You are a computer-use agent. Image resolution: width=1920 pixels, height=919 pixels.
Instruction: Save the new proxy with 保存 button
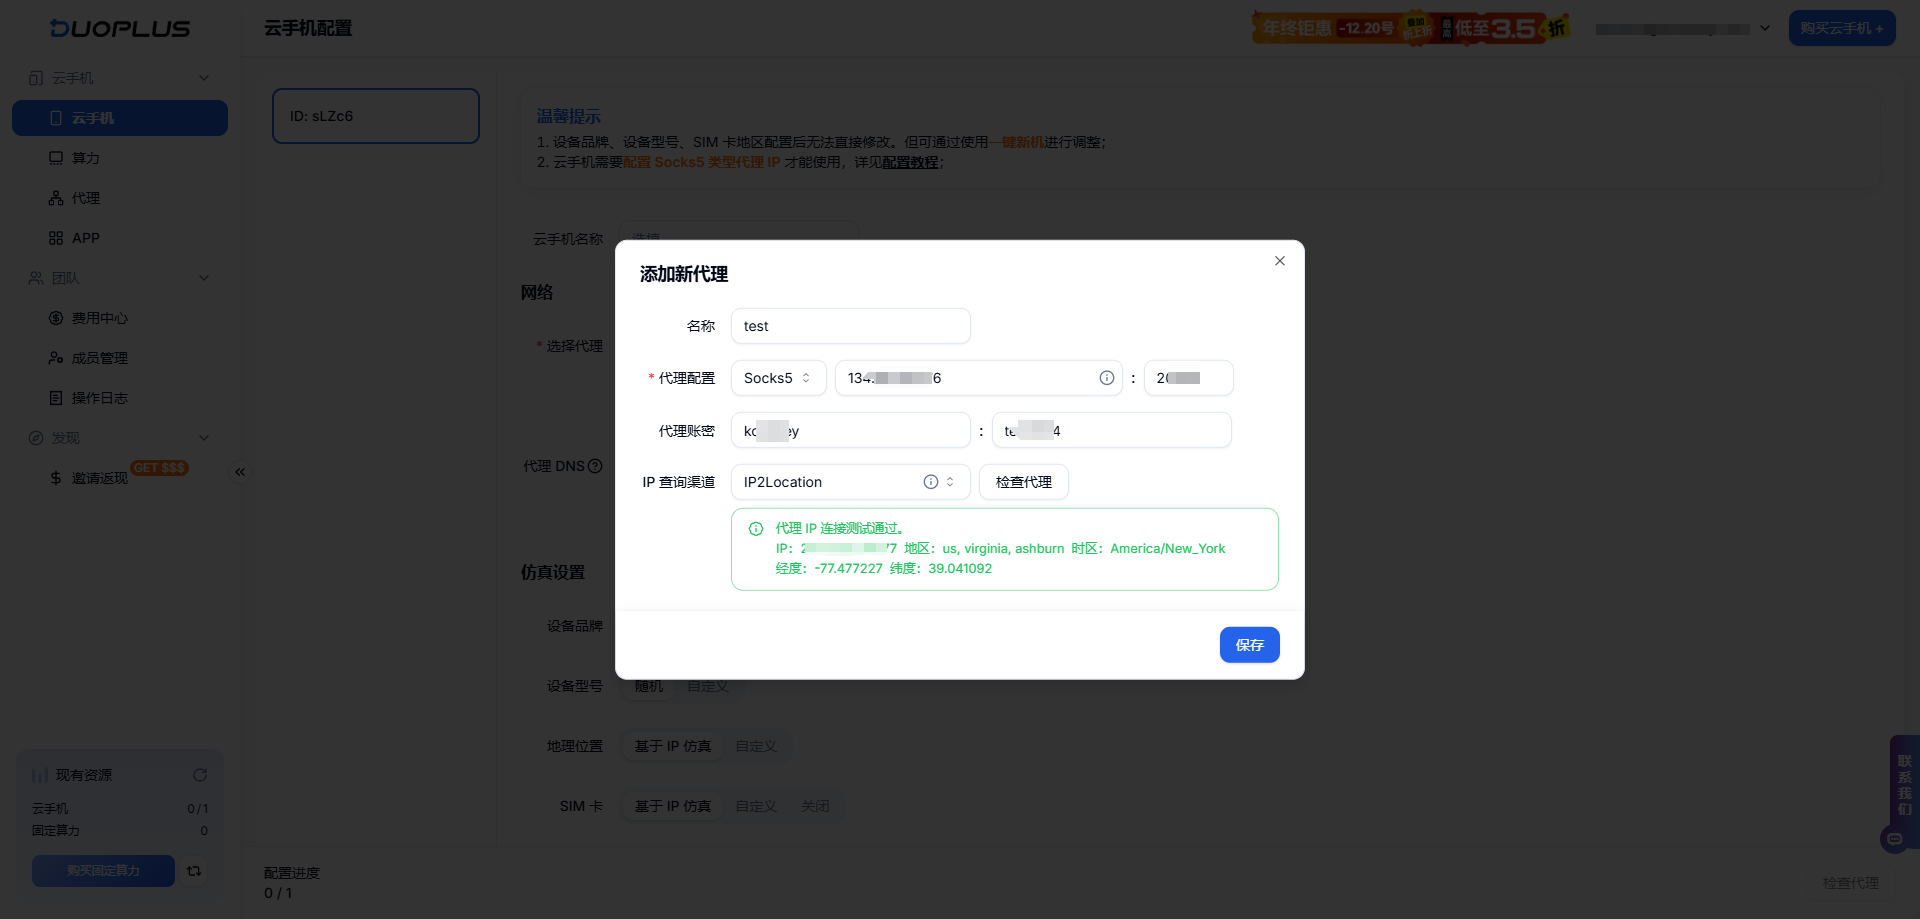1249,645
